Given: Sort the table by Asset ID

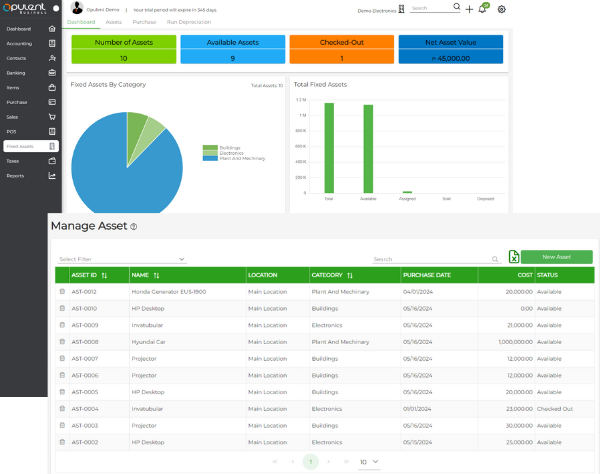Looking at the screenshot, I should (104, 274).
